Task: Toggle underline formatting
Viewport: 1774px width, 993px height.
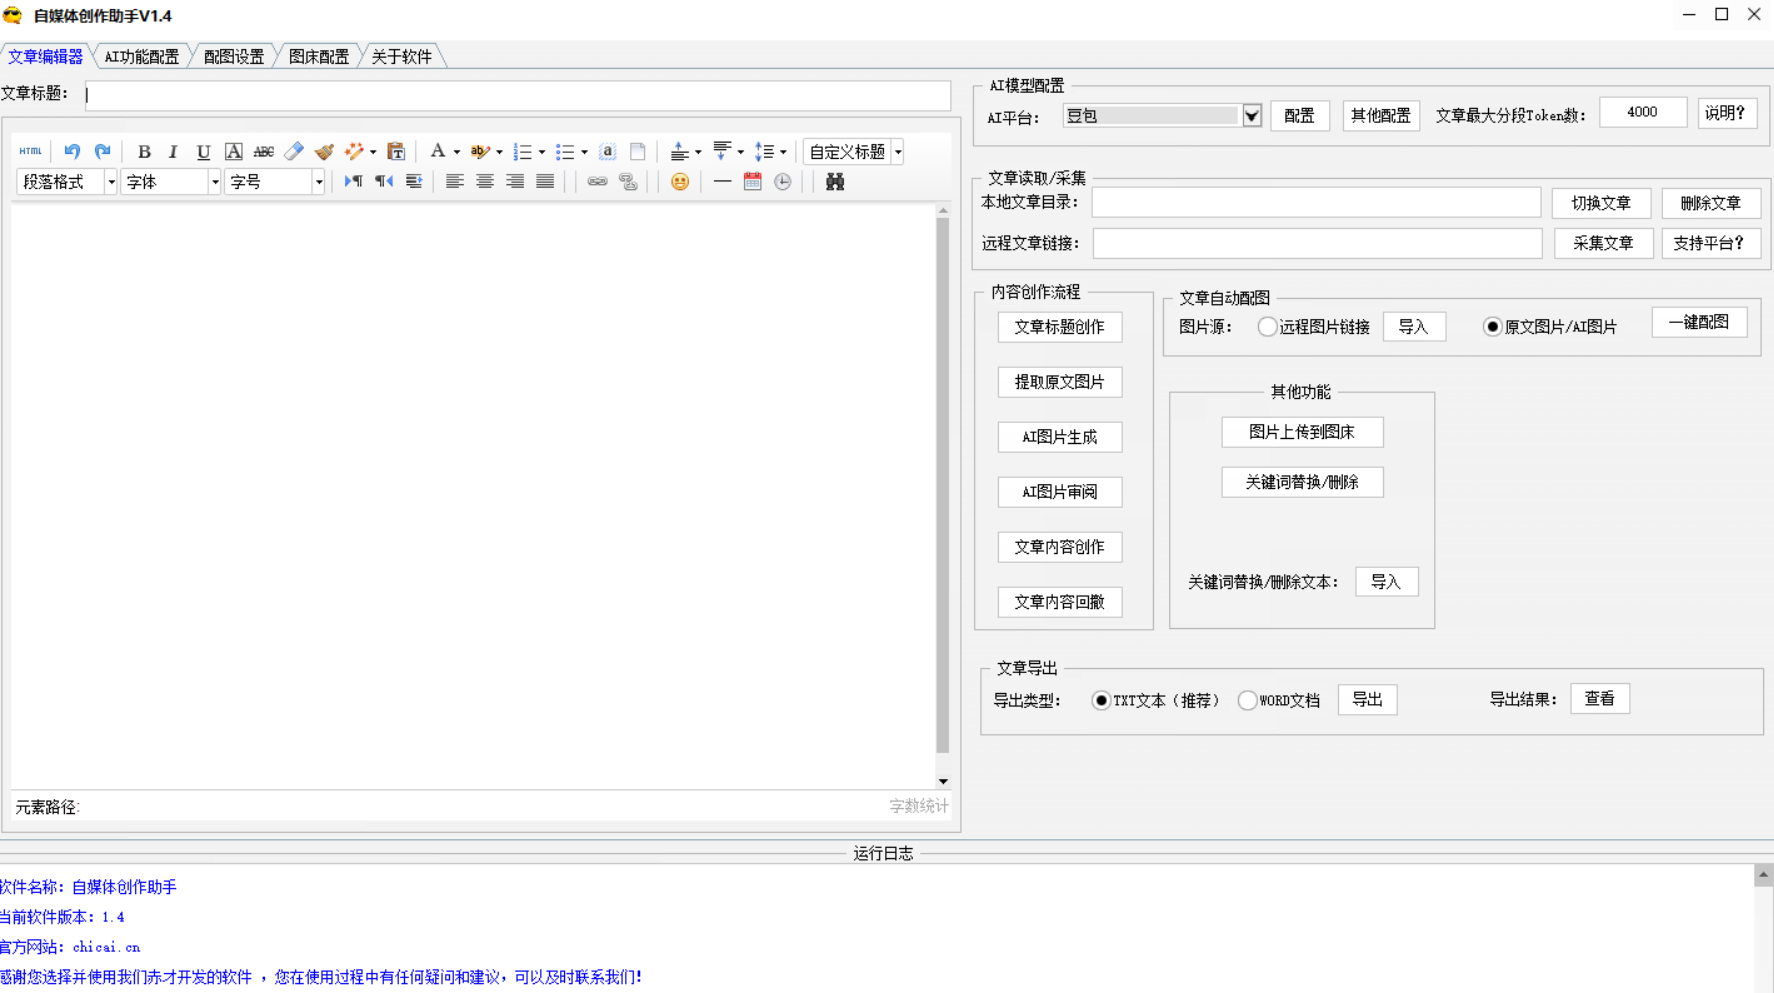Action: coord(203,152)
